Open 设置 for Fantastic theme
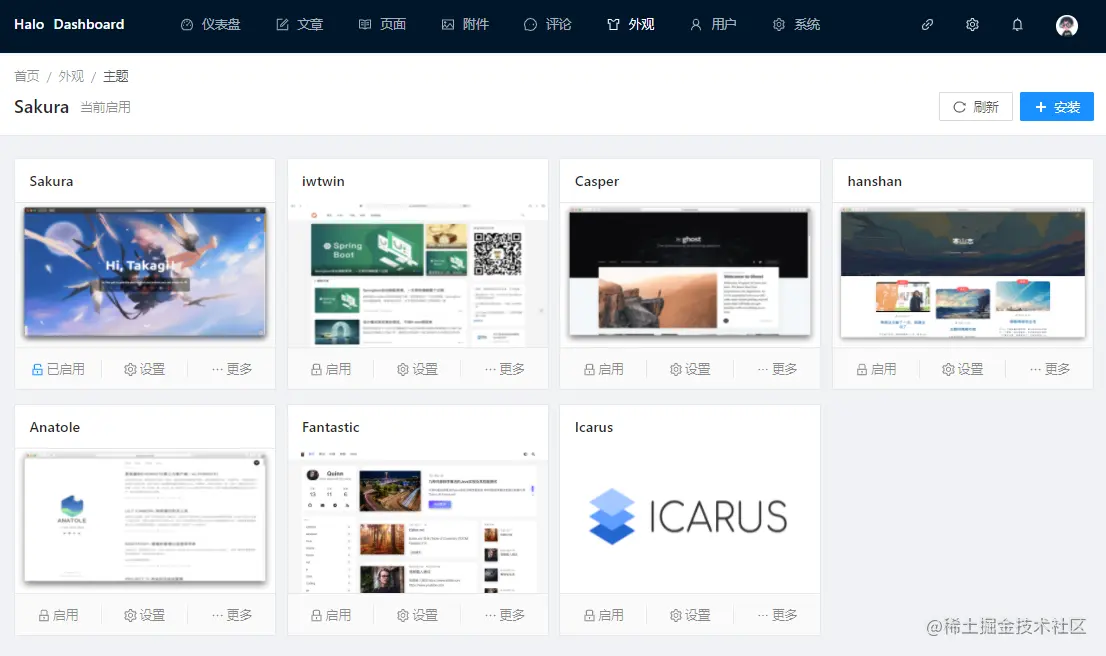Image resolution: width=1106 pixels, height=656 pixels. (418, 615)
